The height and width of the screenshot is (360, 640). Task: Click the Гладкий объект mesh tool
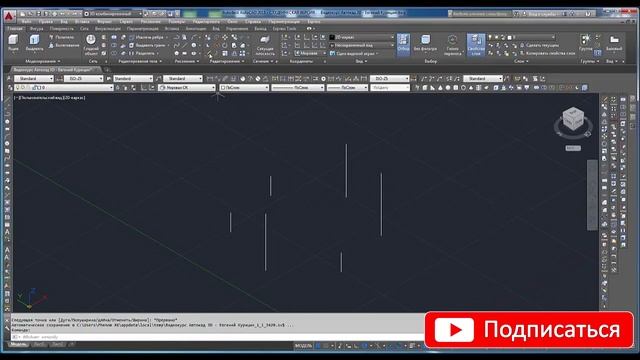point(91,44)
